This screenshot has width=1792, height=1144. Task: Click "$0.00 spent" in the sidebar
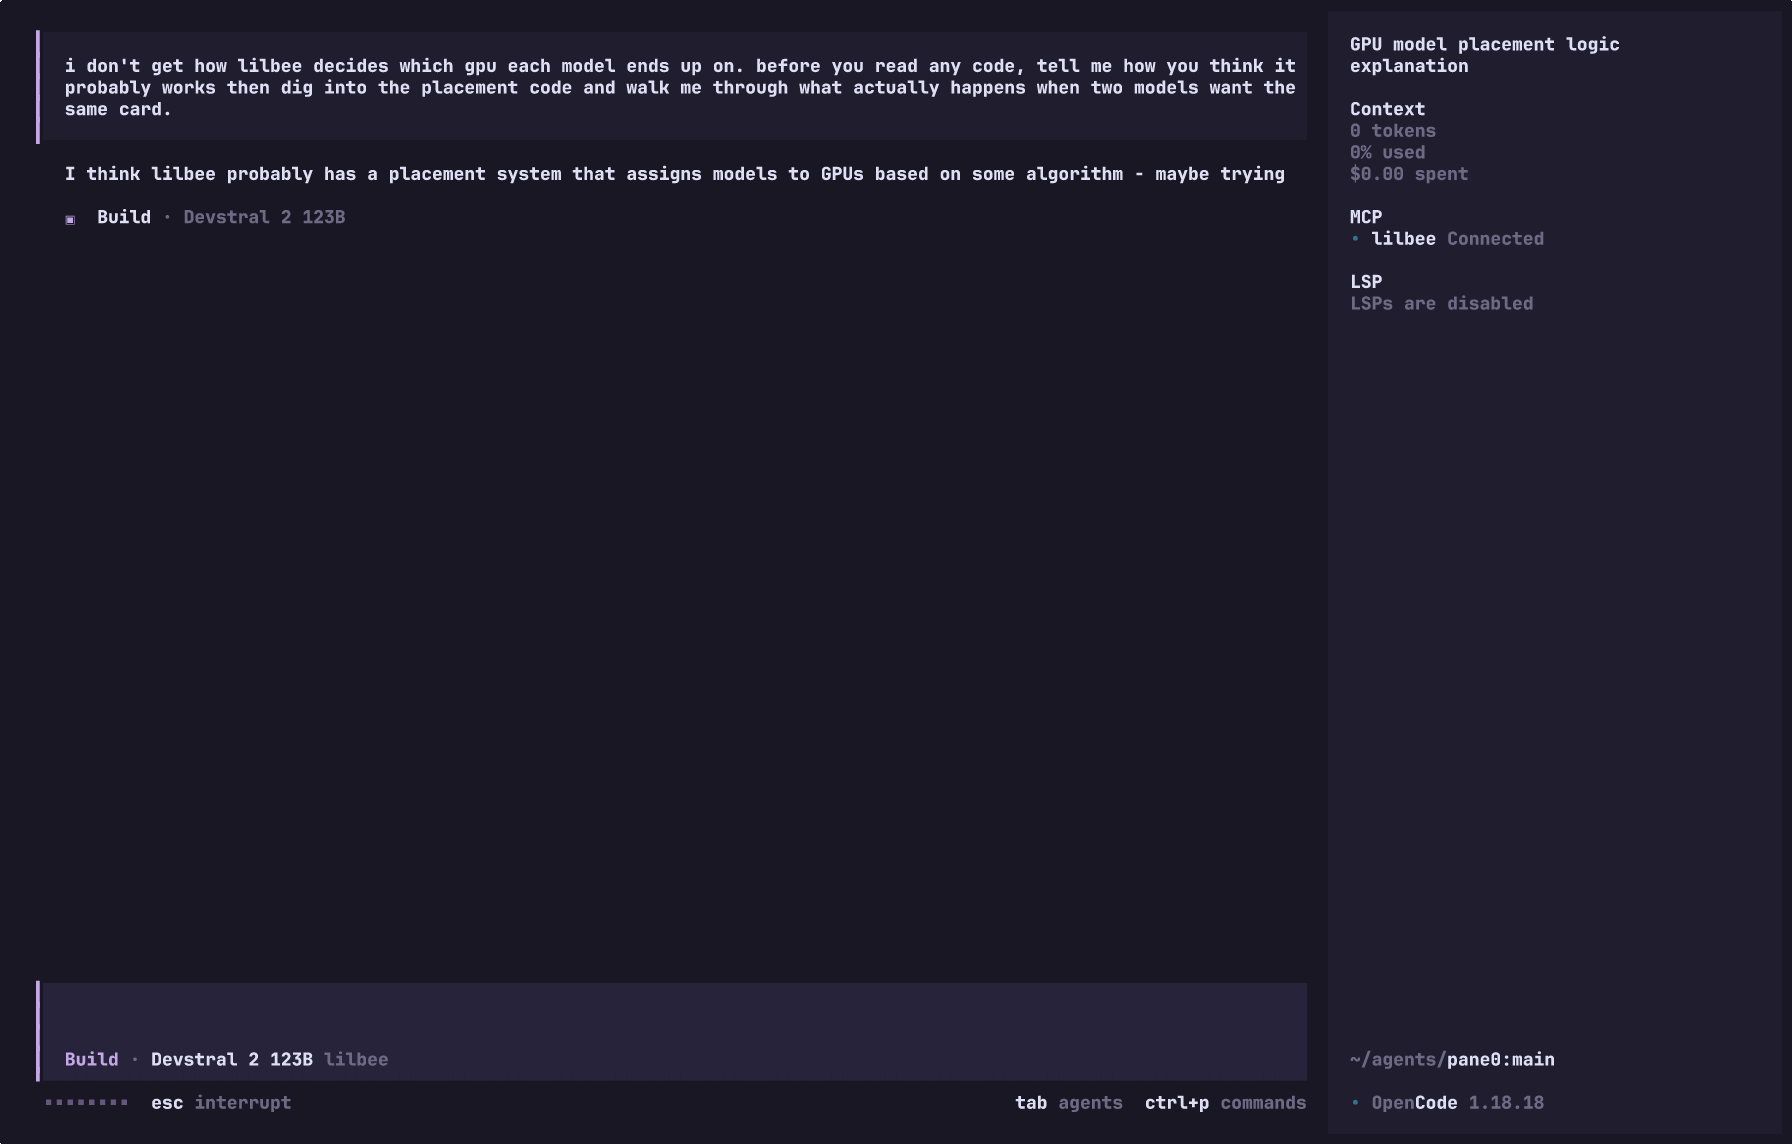coord(1409,174)
